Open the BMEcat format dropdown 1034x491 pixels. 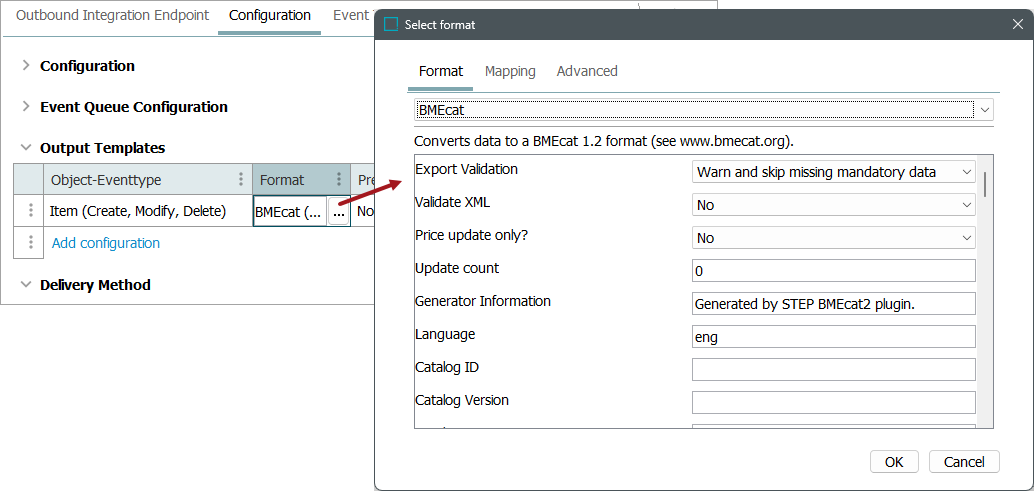[985, 110]
